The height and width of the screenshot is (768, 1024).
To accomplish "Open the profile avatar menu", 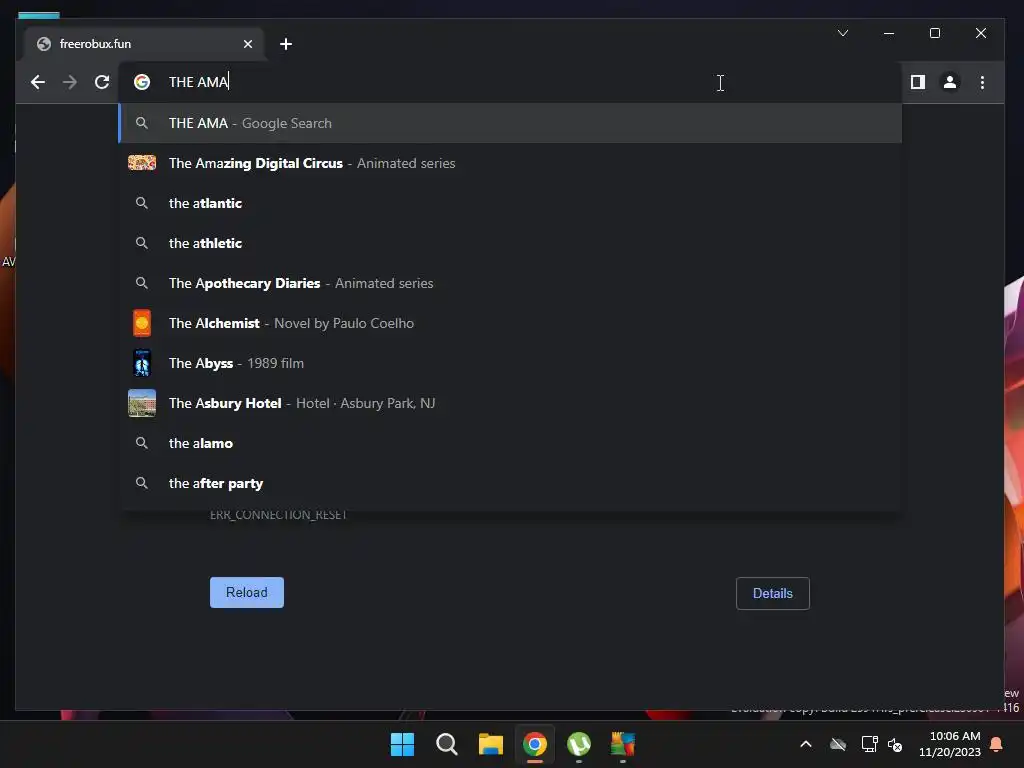I will tap(950, 82).
